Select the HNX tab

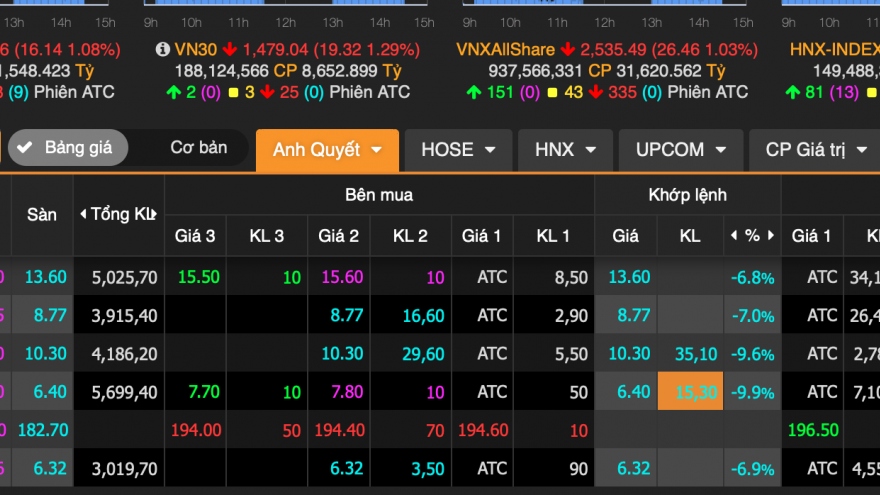pos(565,150)
